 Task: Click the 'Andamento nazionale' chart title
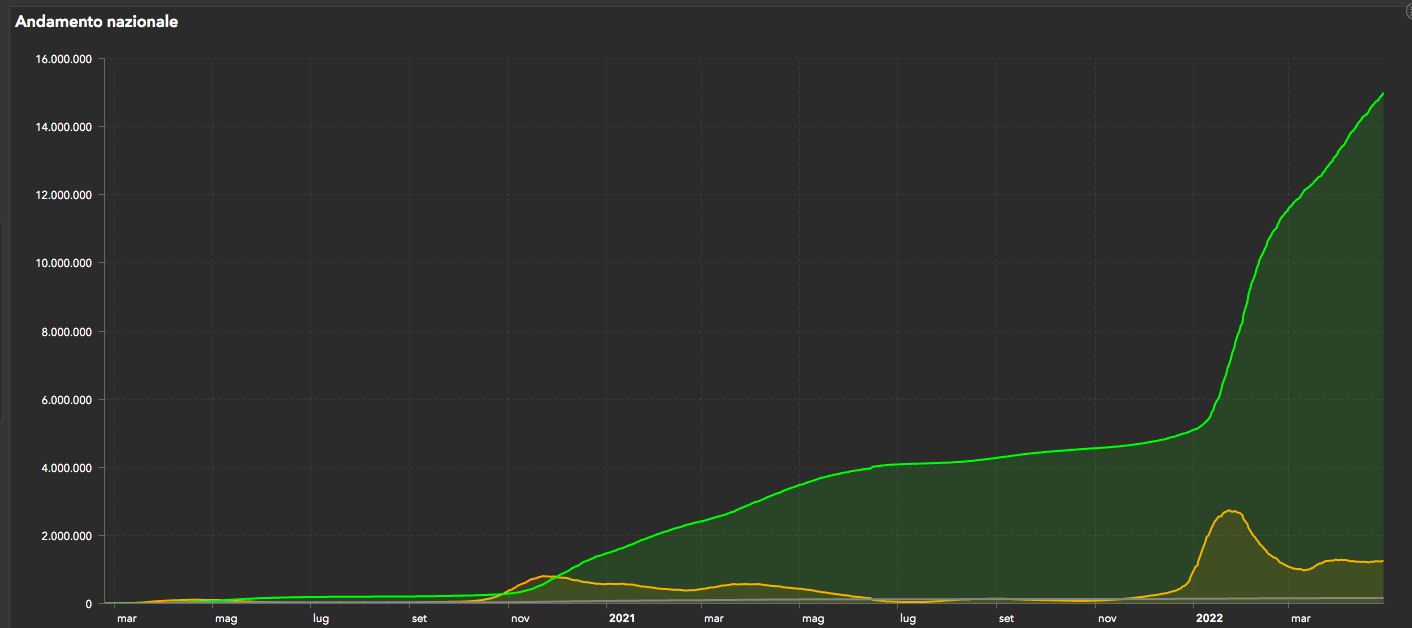point(97,21)
